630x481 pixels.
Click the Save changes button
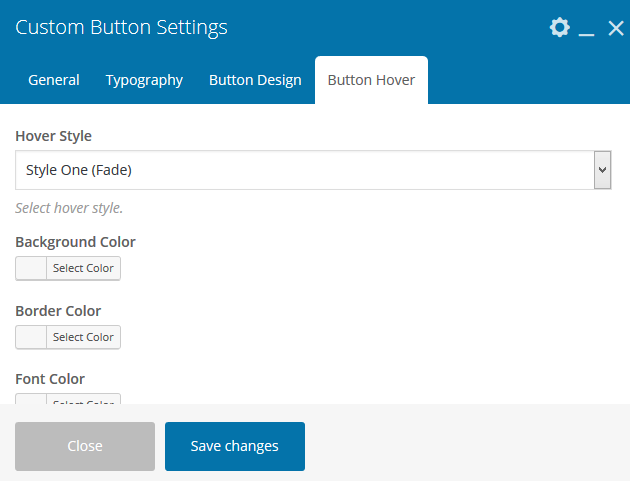[x=235, y=446]
